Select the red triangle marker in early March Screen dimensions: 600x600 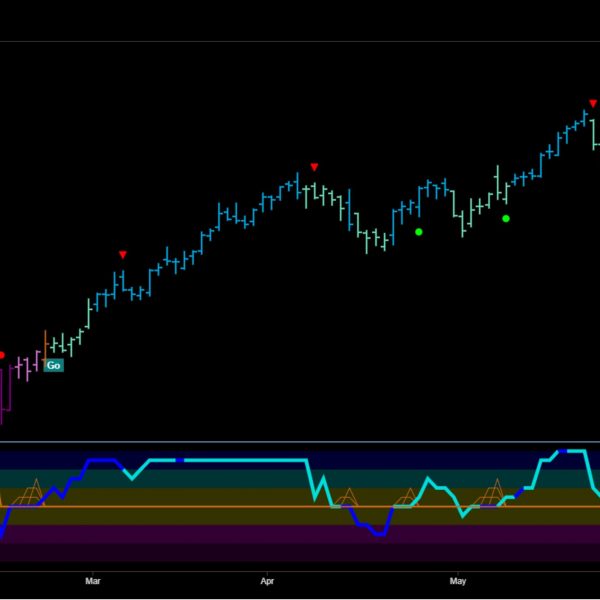122,255
